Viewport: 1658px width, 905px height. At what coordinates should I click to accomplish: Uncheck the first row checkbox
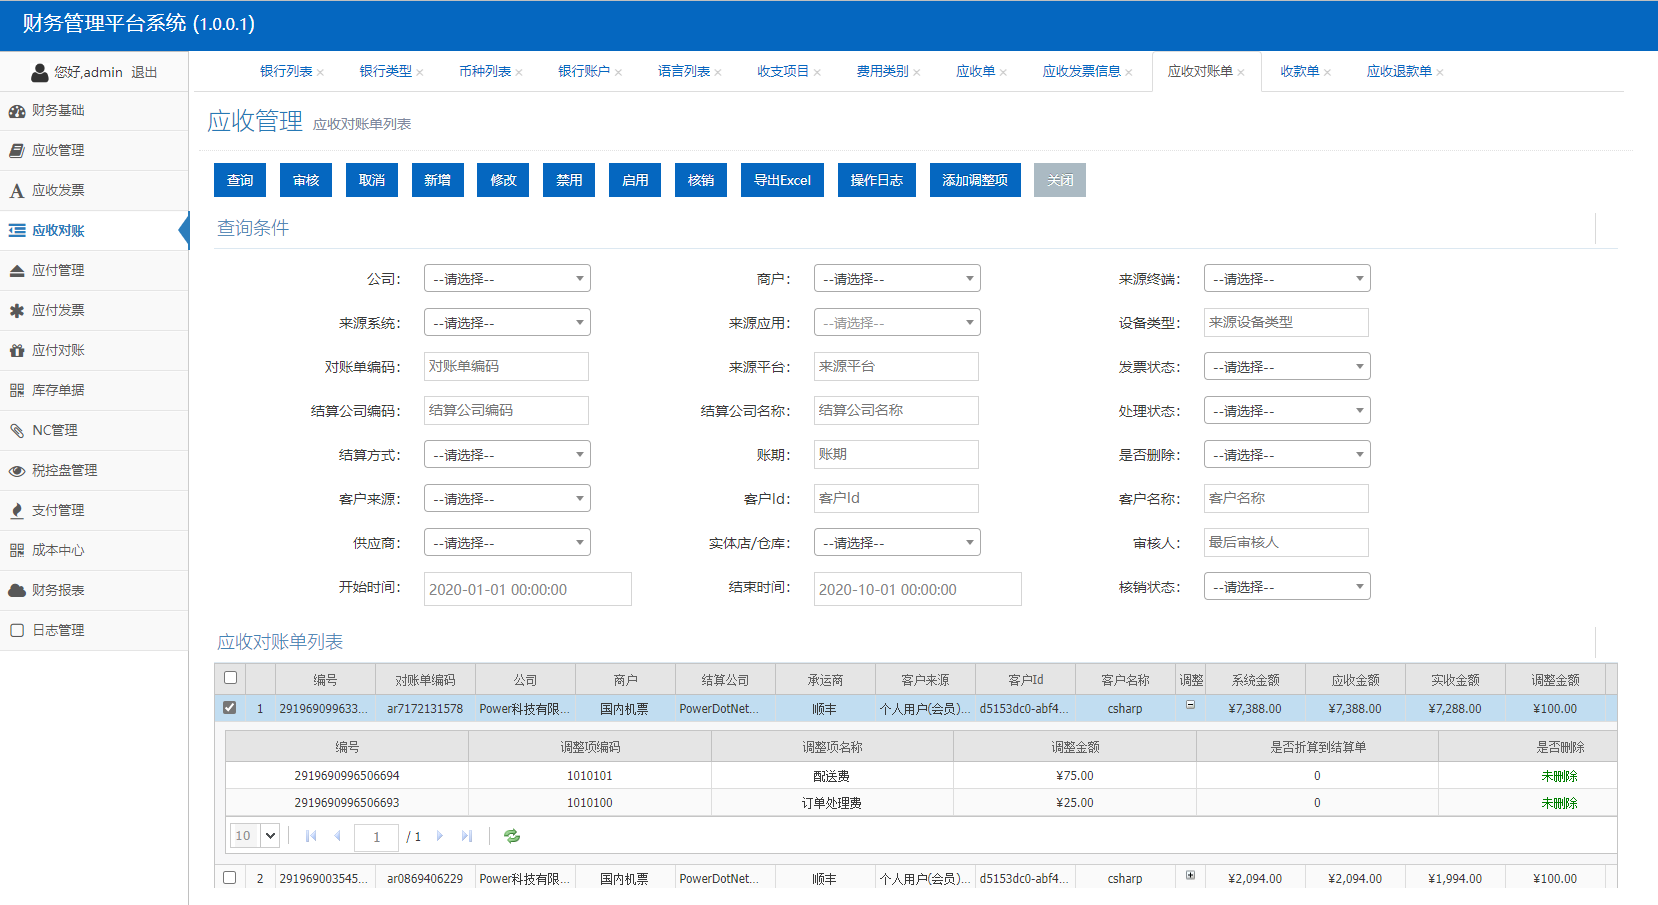pyautogui.click(x=230, y=708)
